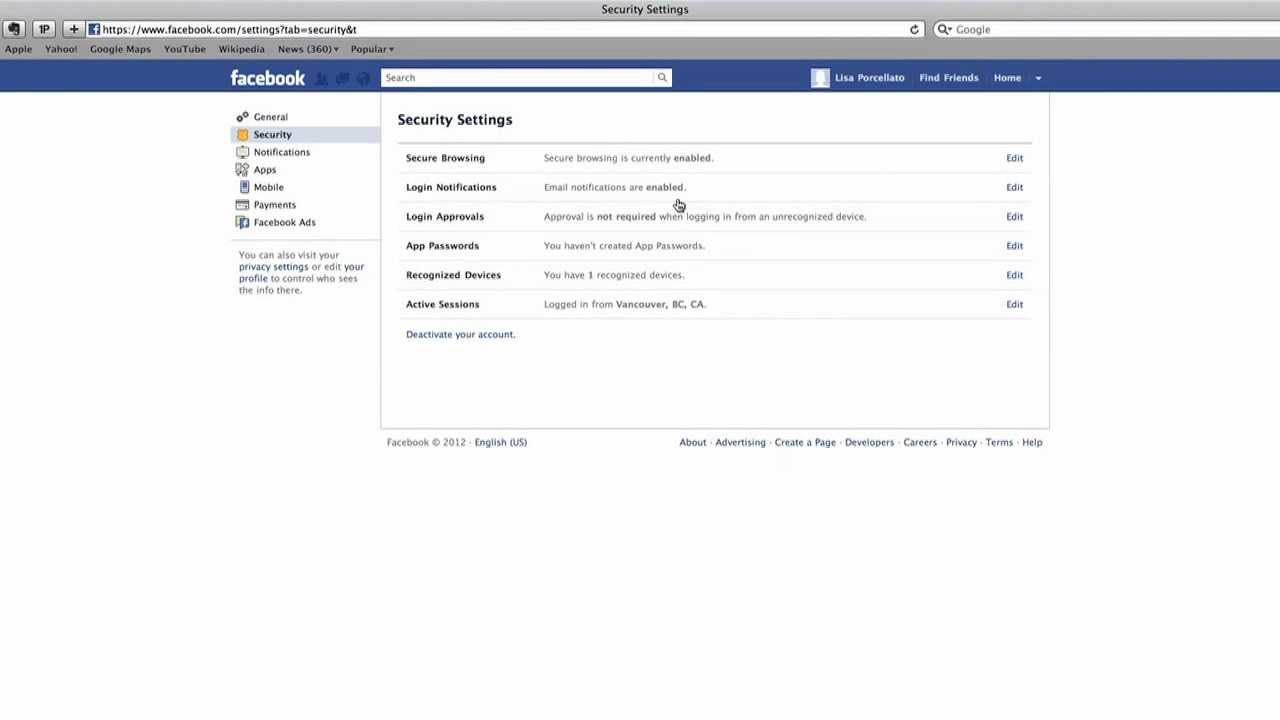Open the Wikipedia bookmark
Viewport: 1280px width, 720px height.
click(x=241, y=49)
